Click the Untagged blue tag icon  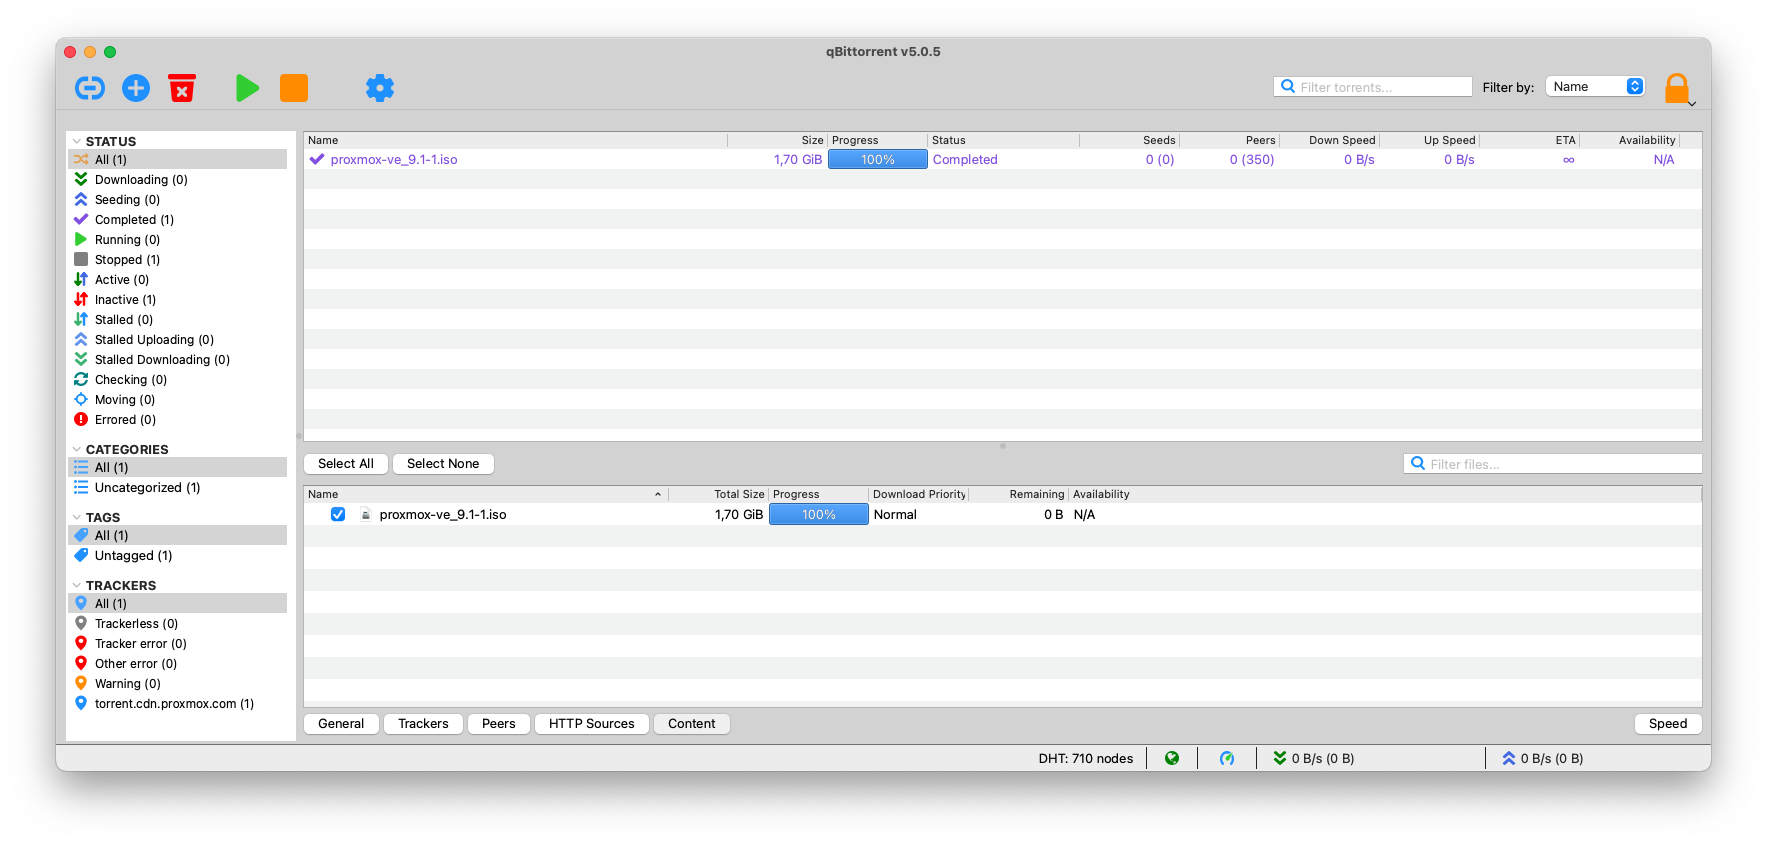(81, 555)
